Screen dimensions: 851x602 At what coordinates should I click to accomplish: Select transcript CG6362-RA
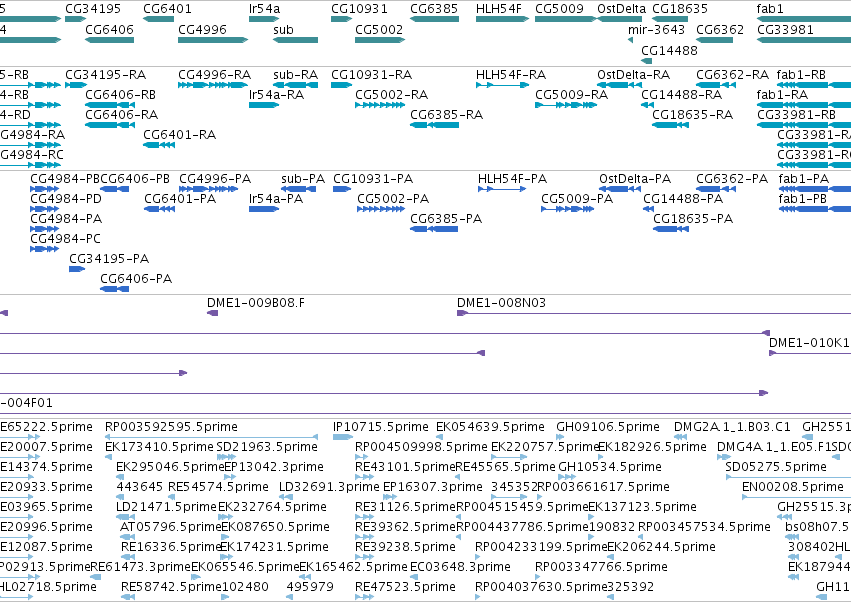(714, 85)
